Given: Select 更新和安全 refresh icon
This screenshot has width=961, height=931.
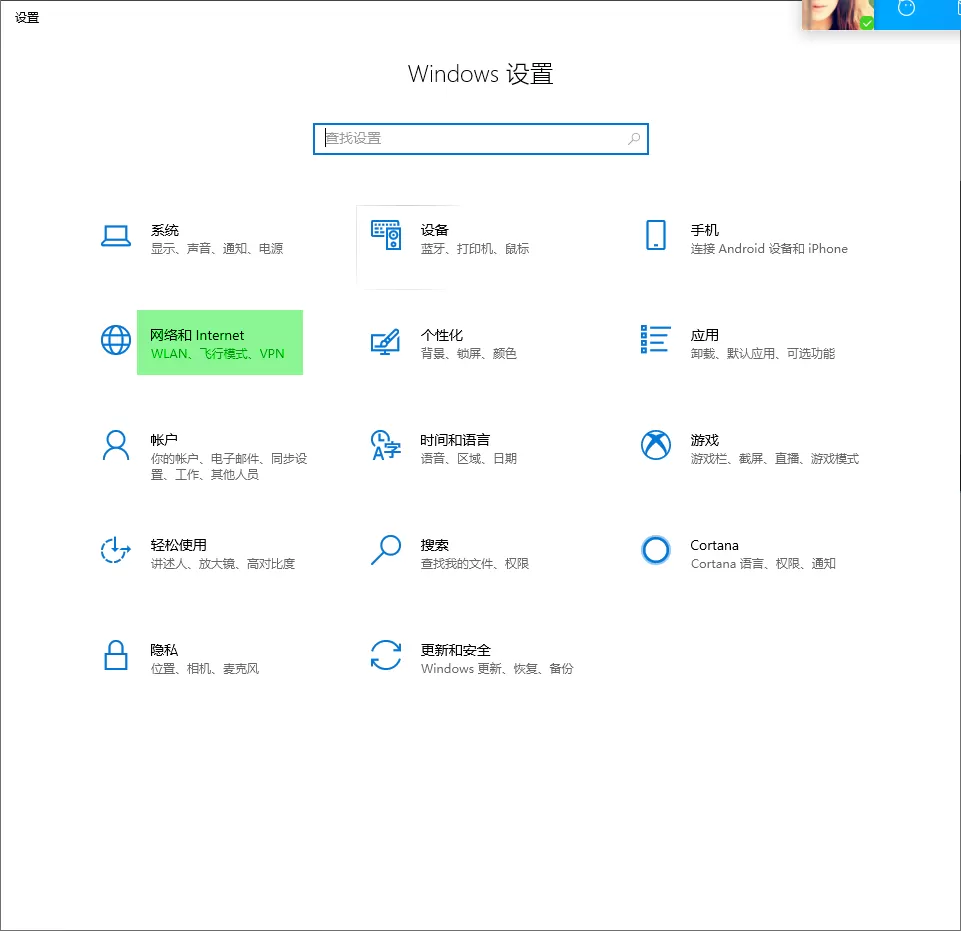Looking at the screenshot, I should click(387, 656).
